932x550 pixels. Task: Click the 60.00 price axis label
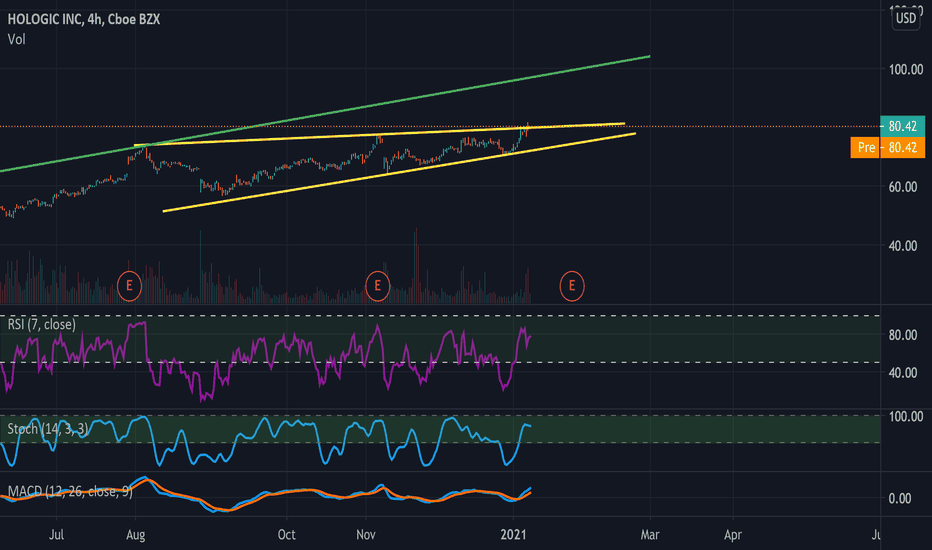(x=902, y=187)
